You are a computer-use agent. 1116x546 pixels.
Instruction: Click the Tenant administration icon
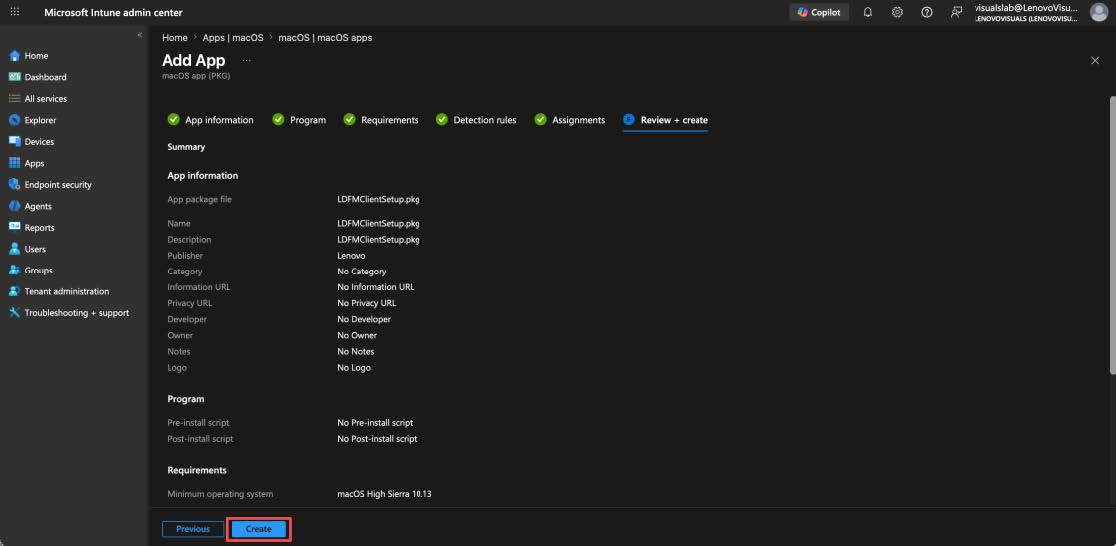[14, 291]
